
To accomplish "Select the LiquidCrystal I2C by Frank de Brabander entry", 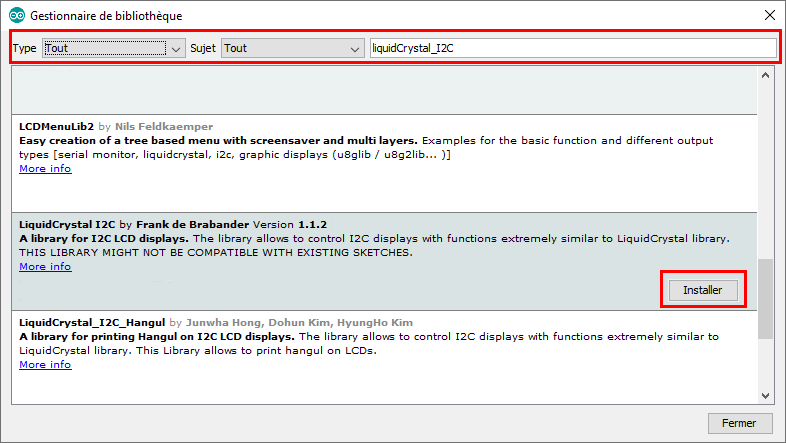I will point(384,261).
